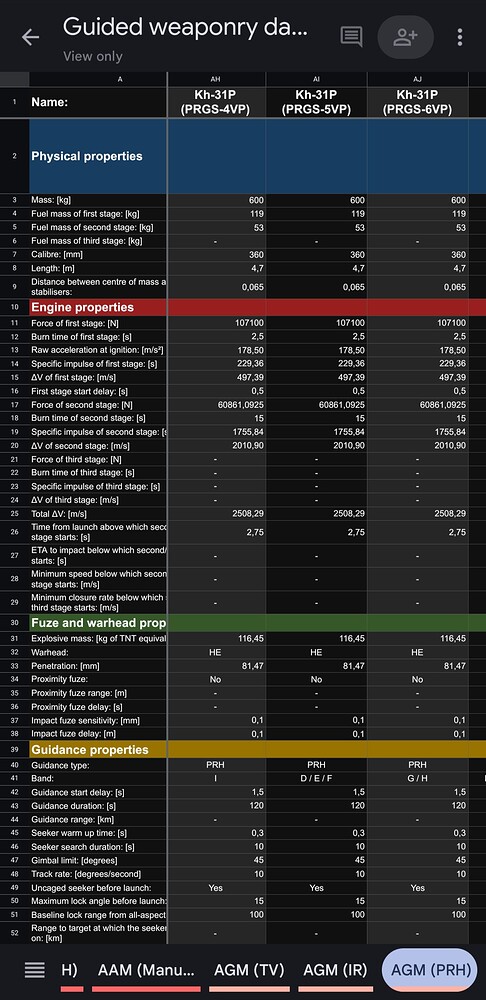Select the Calibre: [mm] label cell
The height and width of the screenshot is (1000, 486).
click(x=98, y=254)
